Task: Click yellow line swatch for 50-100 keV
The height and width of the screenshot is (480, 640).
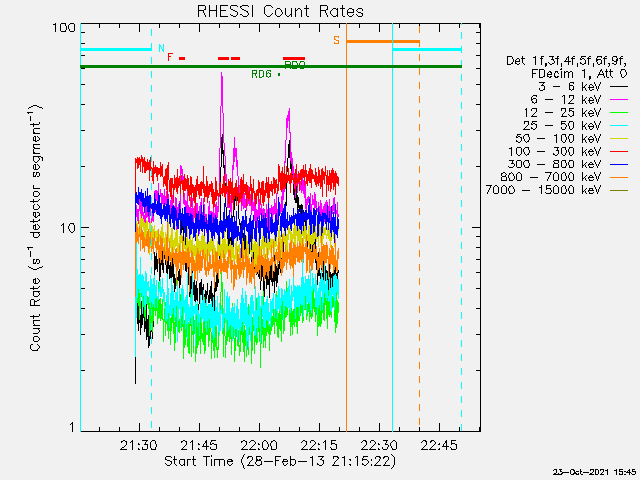Action: 619,139
